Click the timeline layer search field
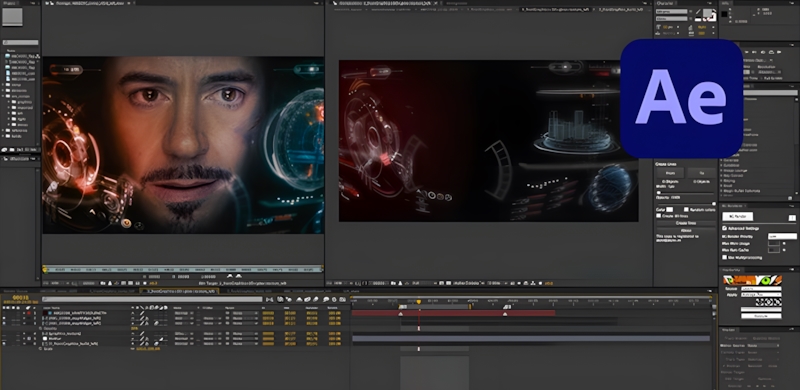 coord(152,300)
